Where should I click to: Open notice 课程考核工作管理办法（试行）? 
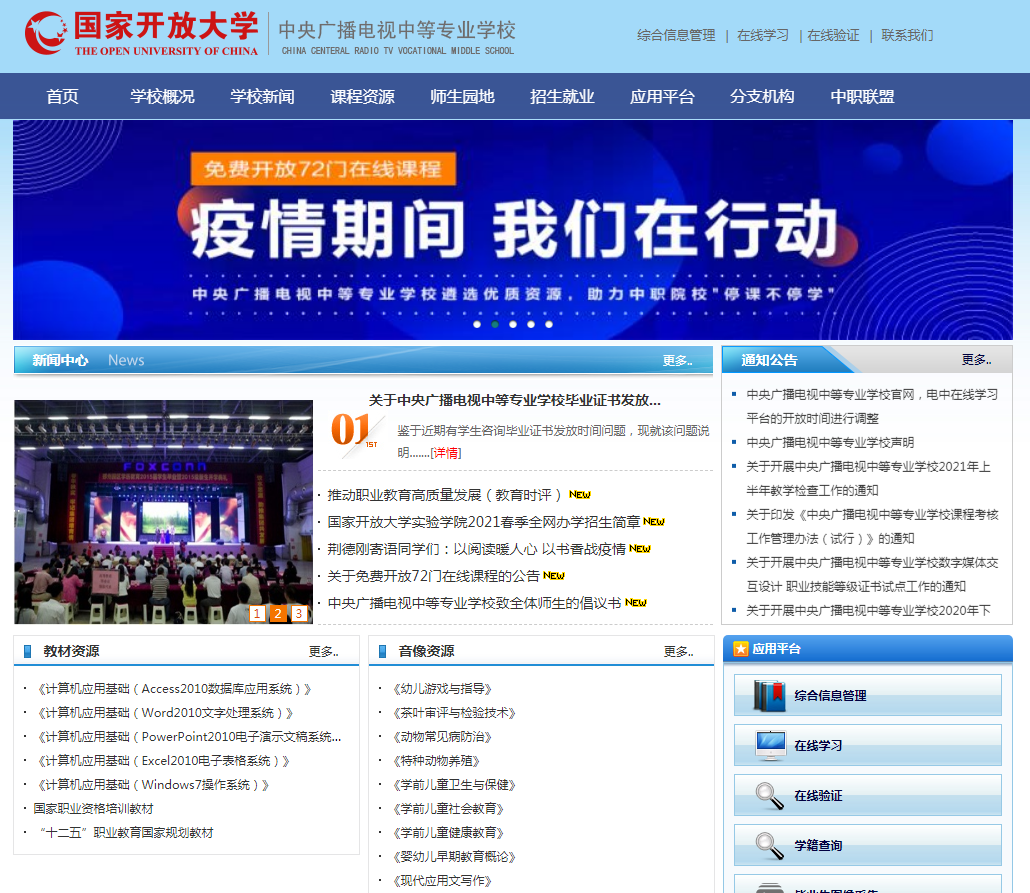(x=872, y=526)
